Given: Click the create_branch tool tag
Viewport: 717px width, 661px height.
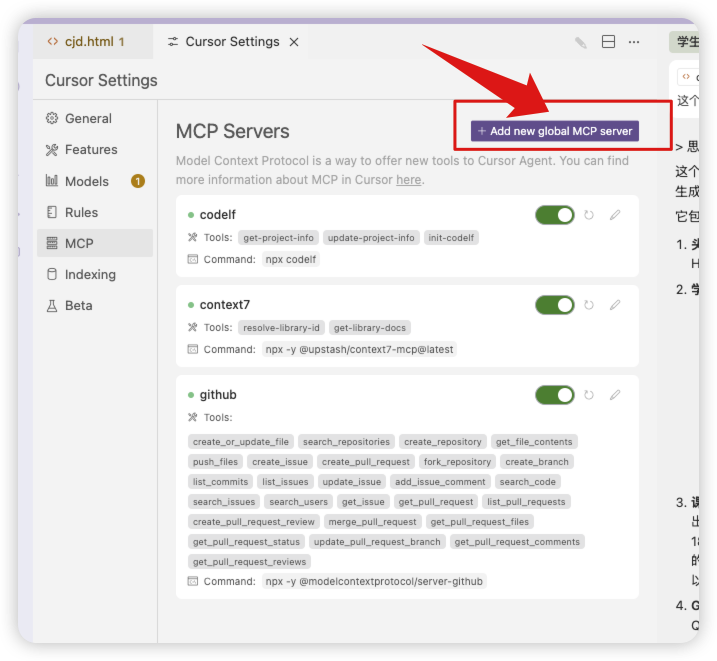Looking at the screenshot, I should [537, 462].
